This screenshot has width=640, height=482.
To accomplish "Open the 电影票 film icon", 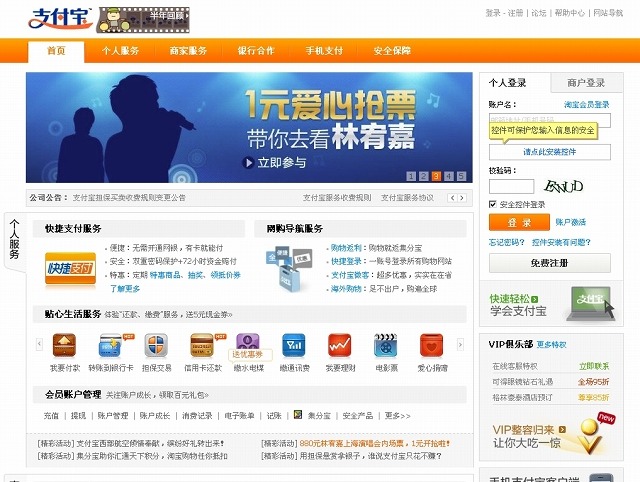I will pos(386,346).
